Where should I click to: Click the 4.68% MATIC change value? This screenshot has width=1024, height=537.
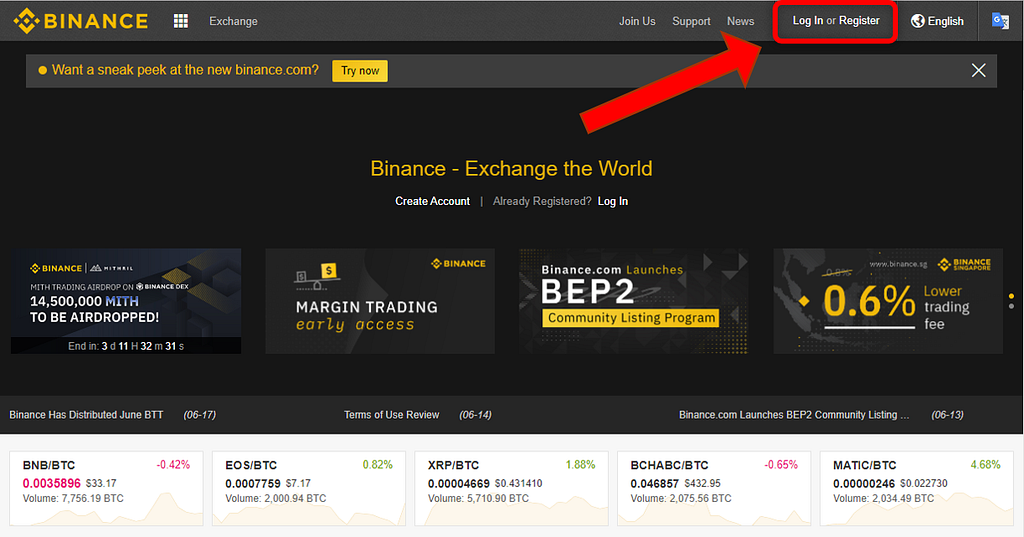pos(985,464)
